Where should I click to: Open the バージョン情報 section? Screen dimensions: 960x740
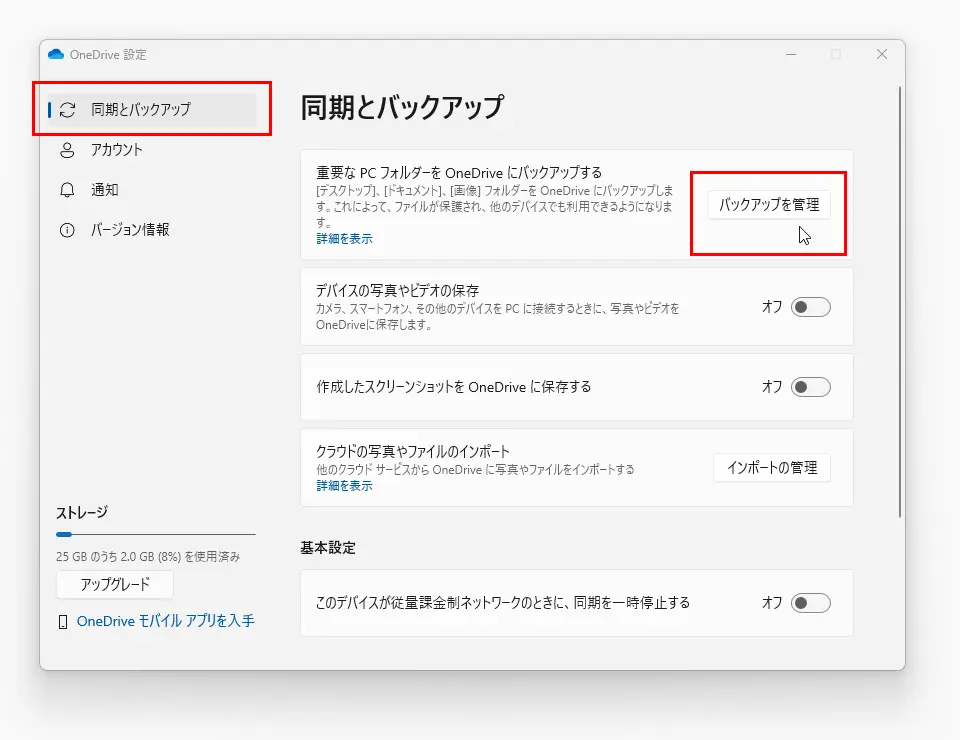click(130, 230)
